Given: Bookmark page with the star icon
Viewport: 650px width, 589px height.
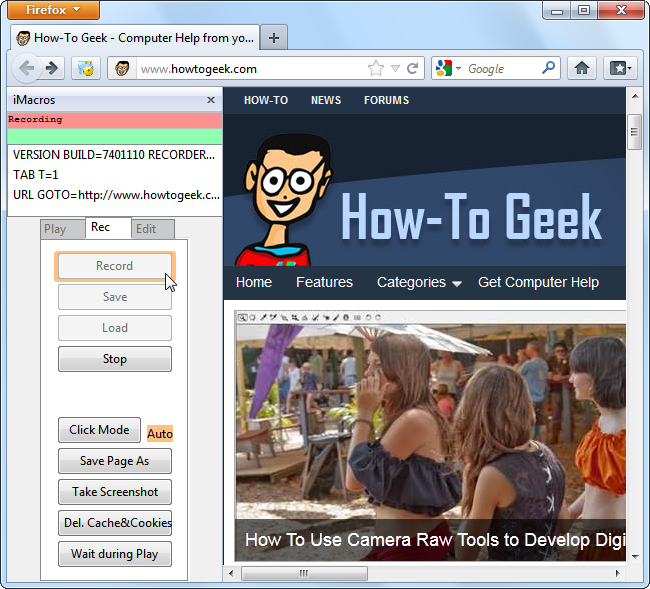Looking at the screenshot, I should coord(376,68).
